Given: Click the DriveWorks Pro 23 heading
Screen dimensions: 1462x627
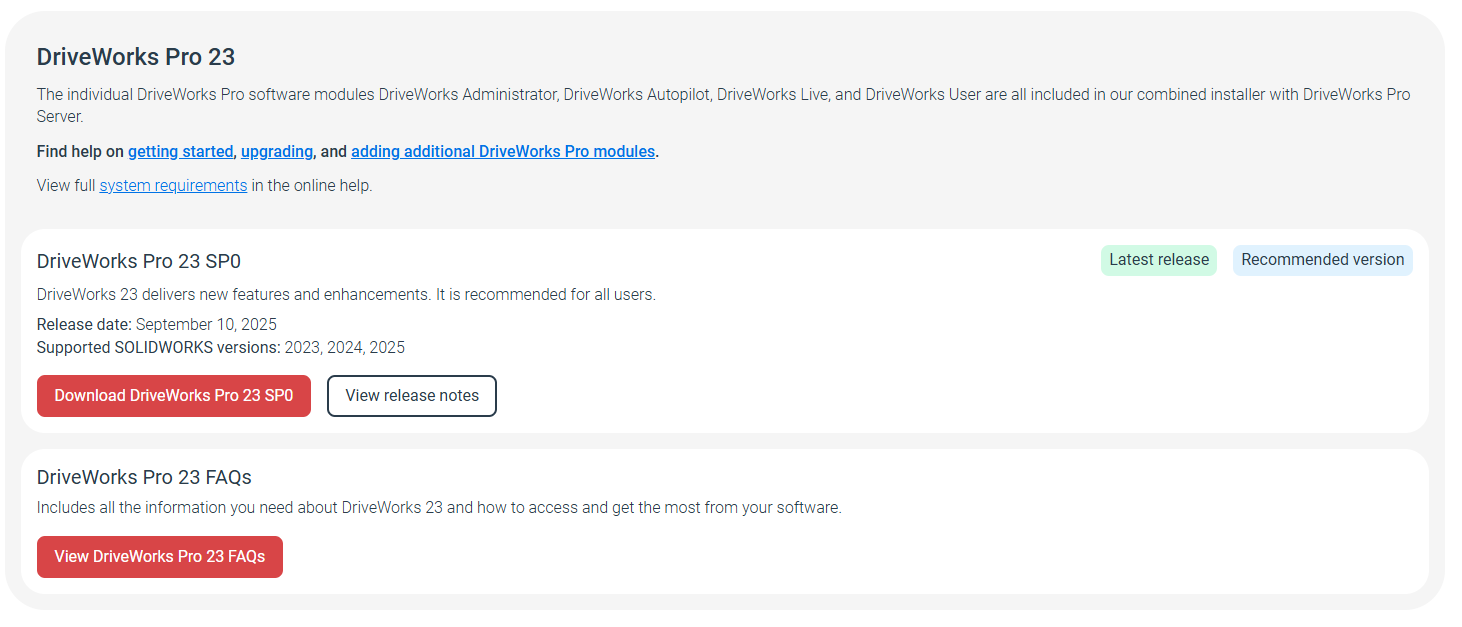Looking at the screenshot, I should 136,57.
